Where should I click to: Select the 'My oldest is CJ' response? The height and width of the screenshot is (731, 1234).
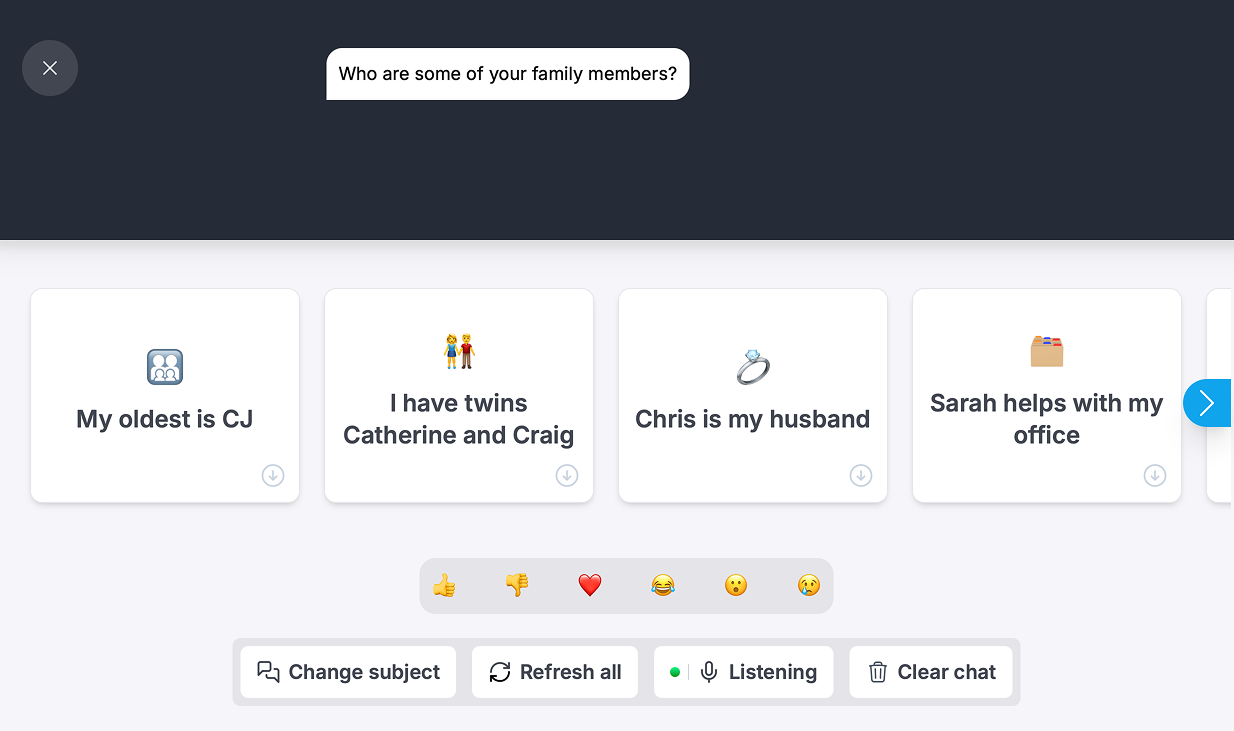pos(165,396)
